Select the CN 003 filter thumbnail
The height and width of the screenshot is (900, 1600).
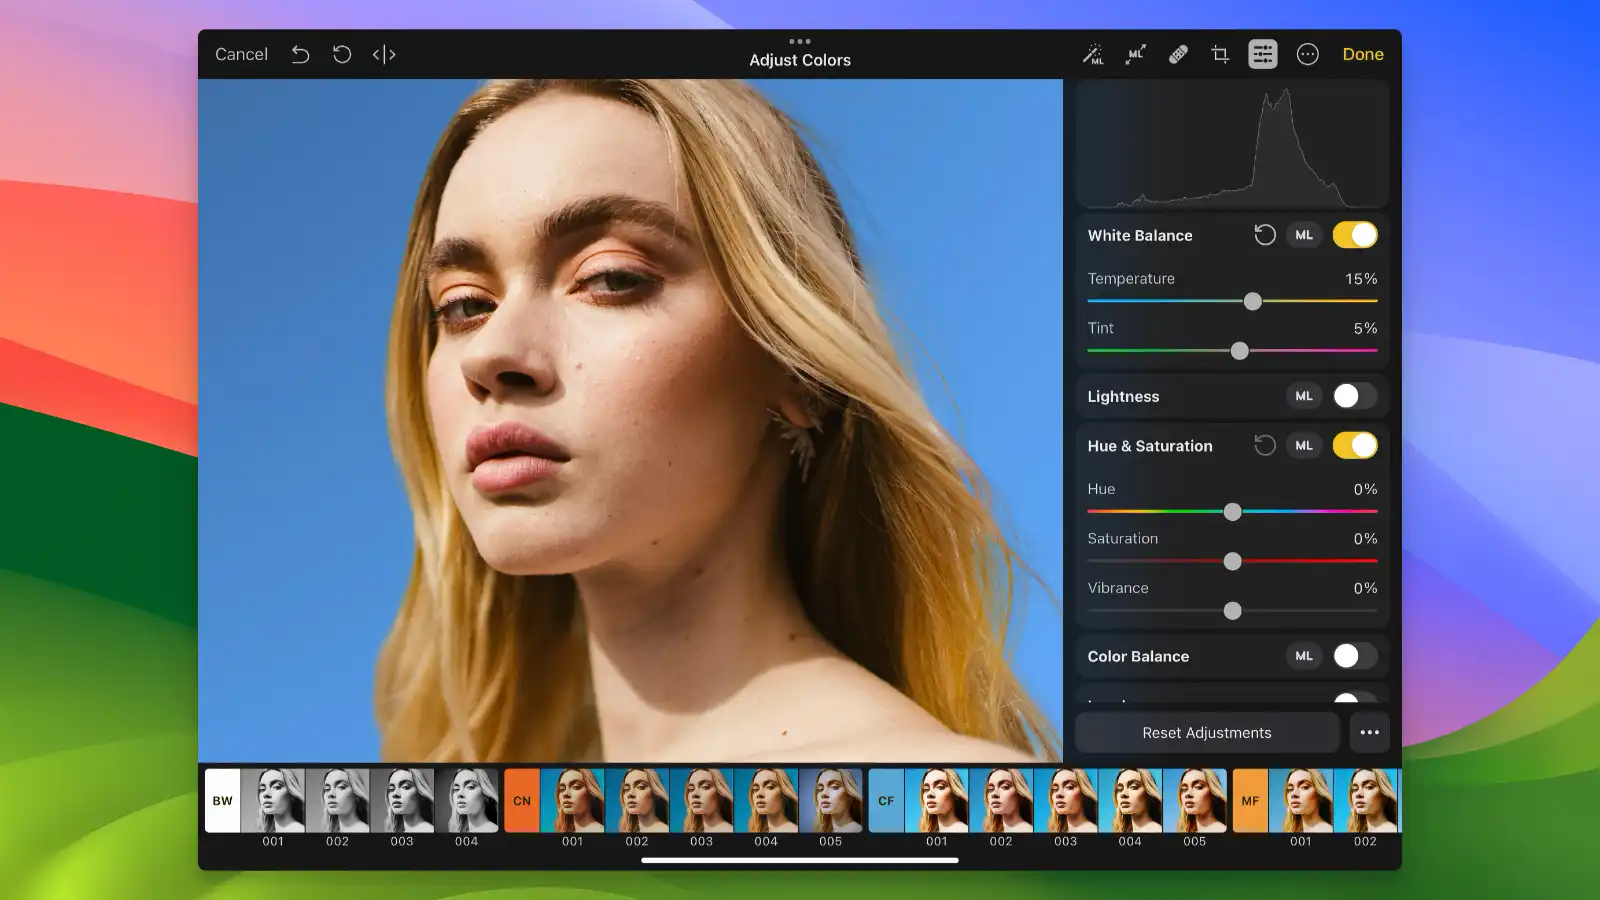[700, 800]
